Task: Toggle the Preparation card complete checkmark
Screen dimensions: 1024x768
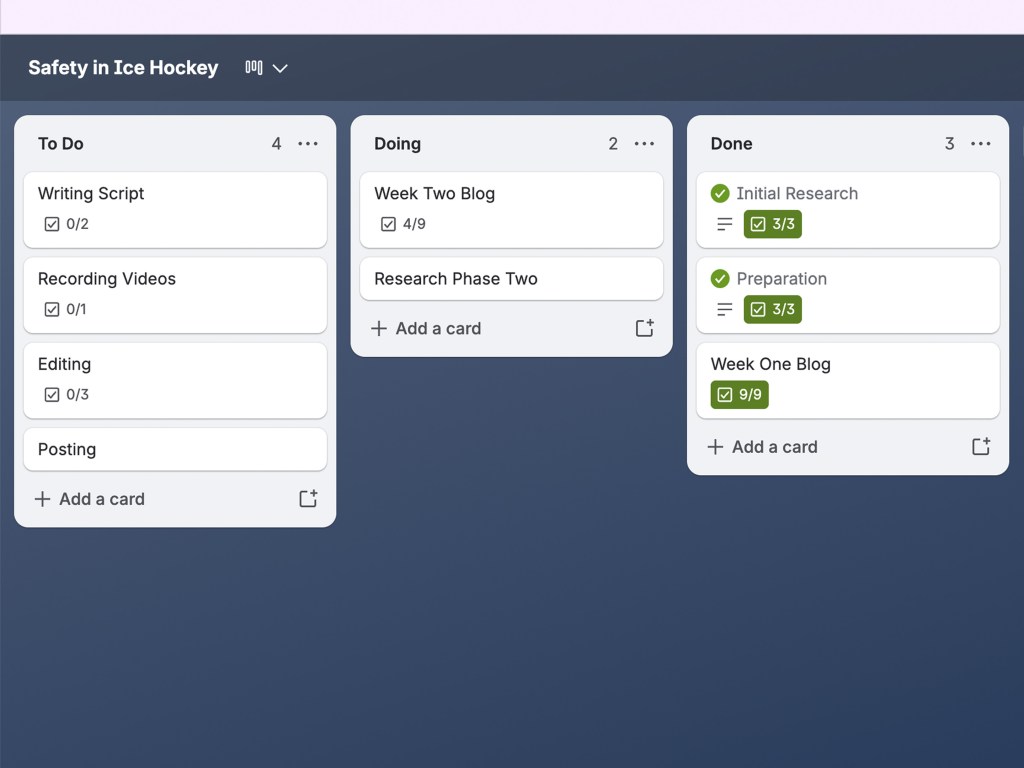Action: pos(720,279)
